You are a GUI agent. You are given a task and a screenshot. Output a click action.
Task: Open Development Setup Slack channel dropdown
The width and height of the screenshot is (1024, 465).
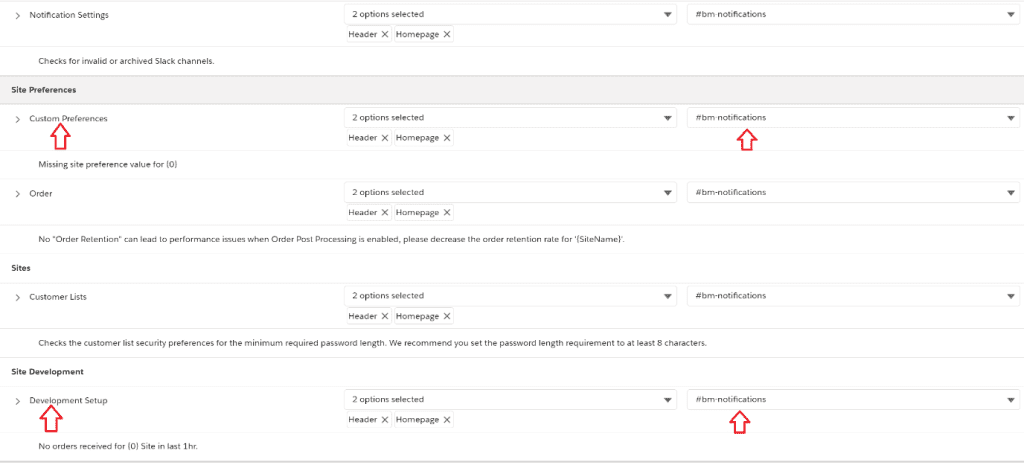pos(852,400)
